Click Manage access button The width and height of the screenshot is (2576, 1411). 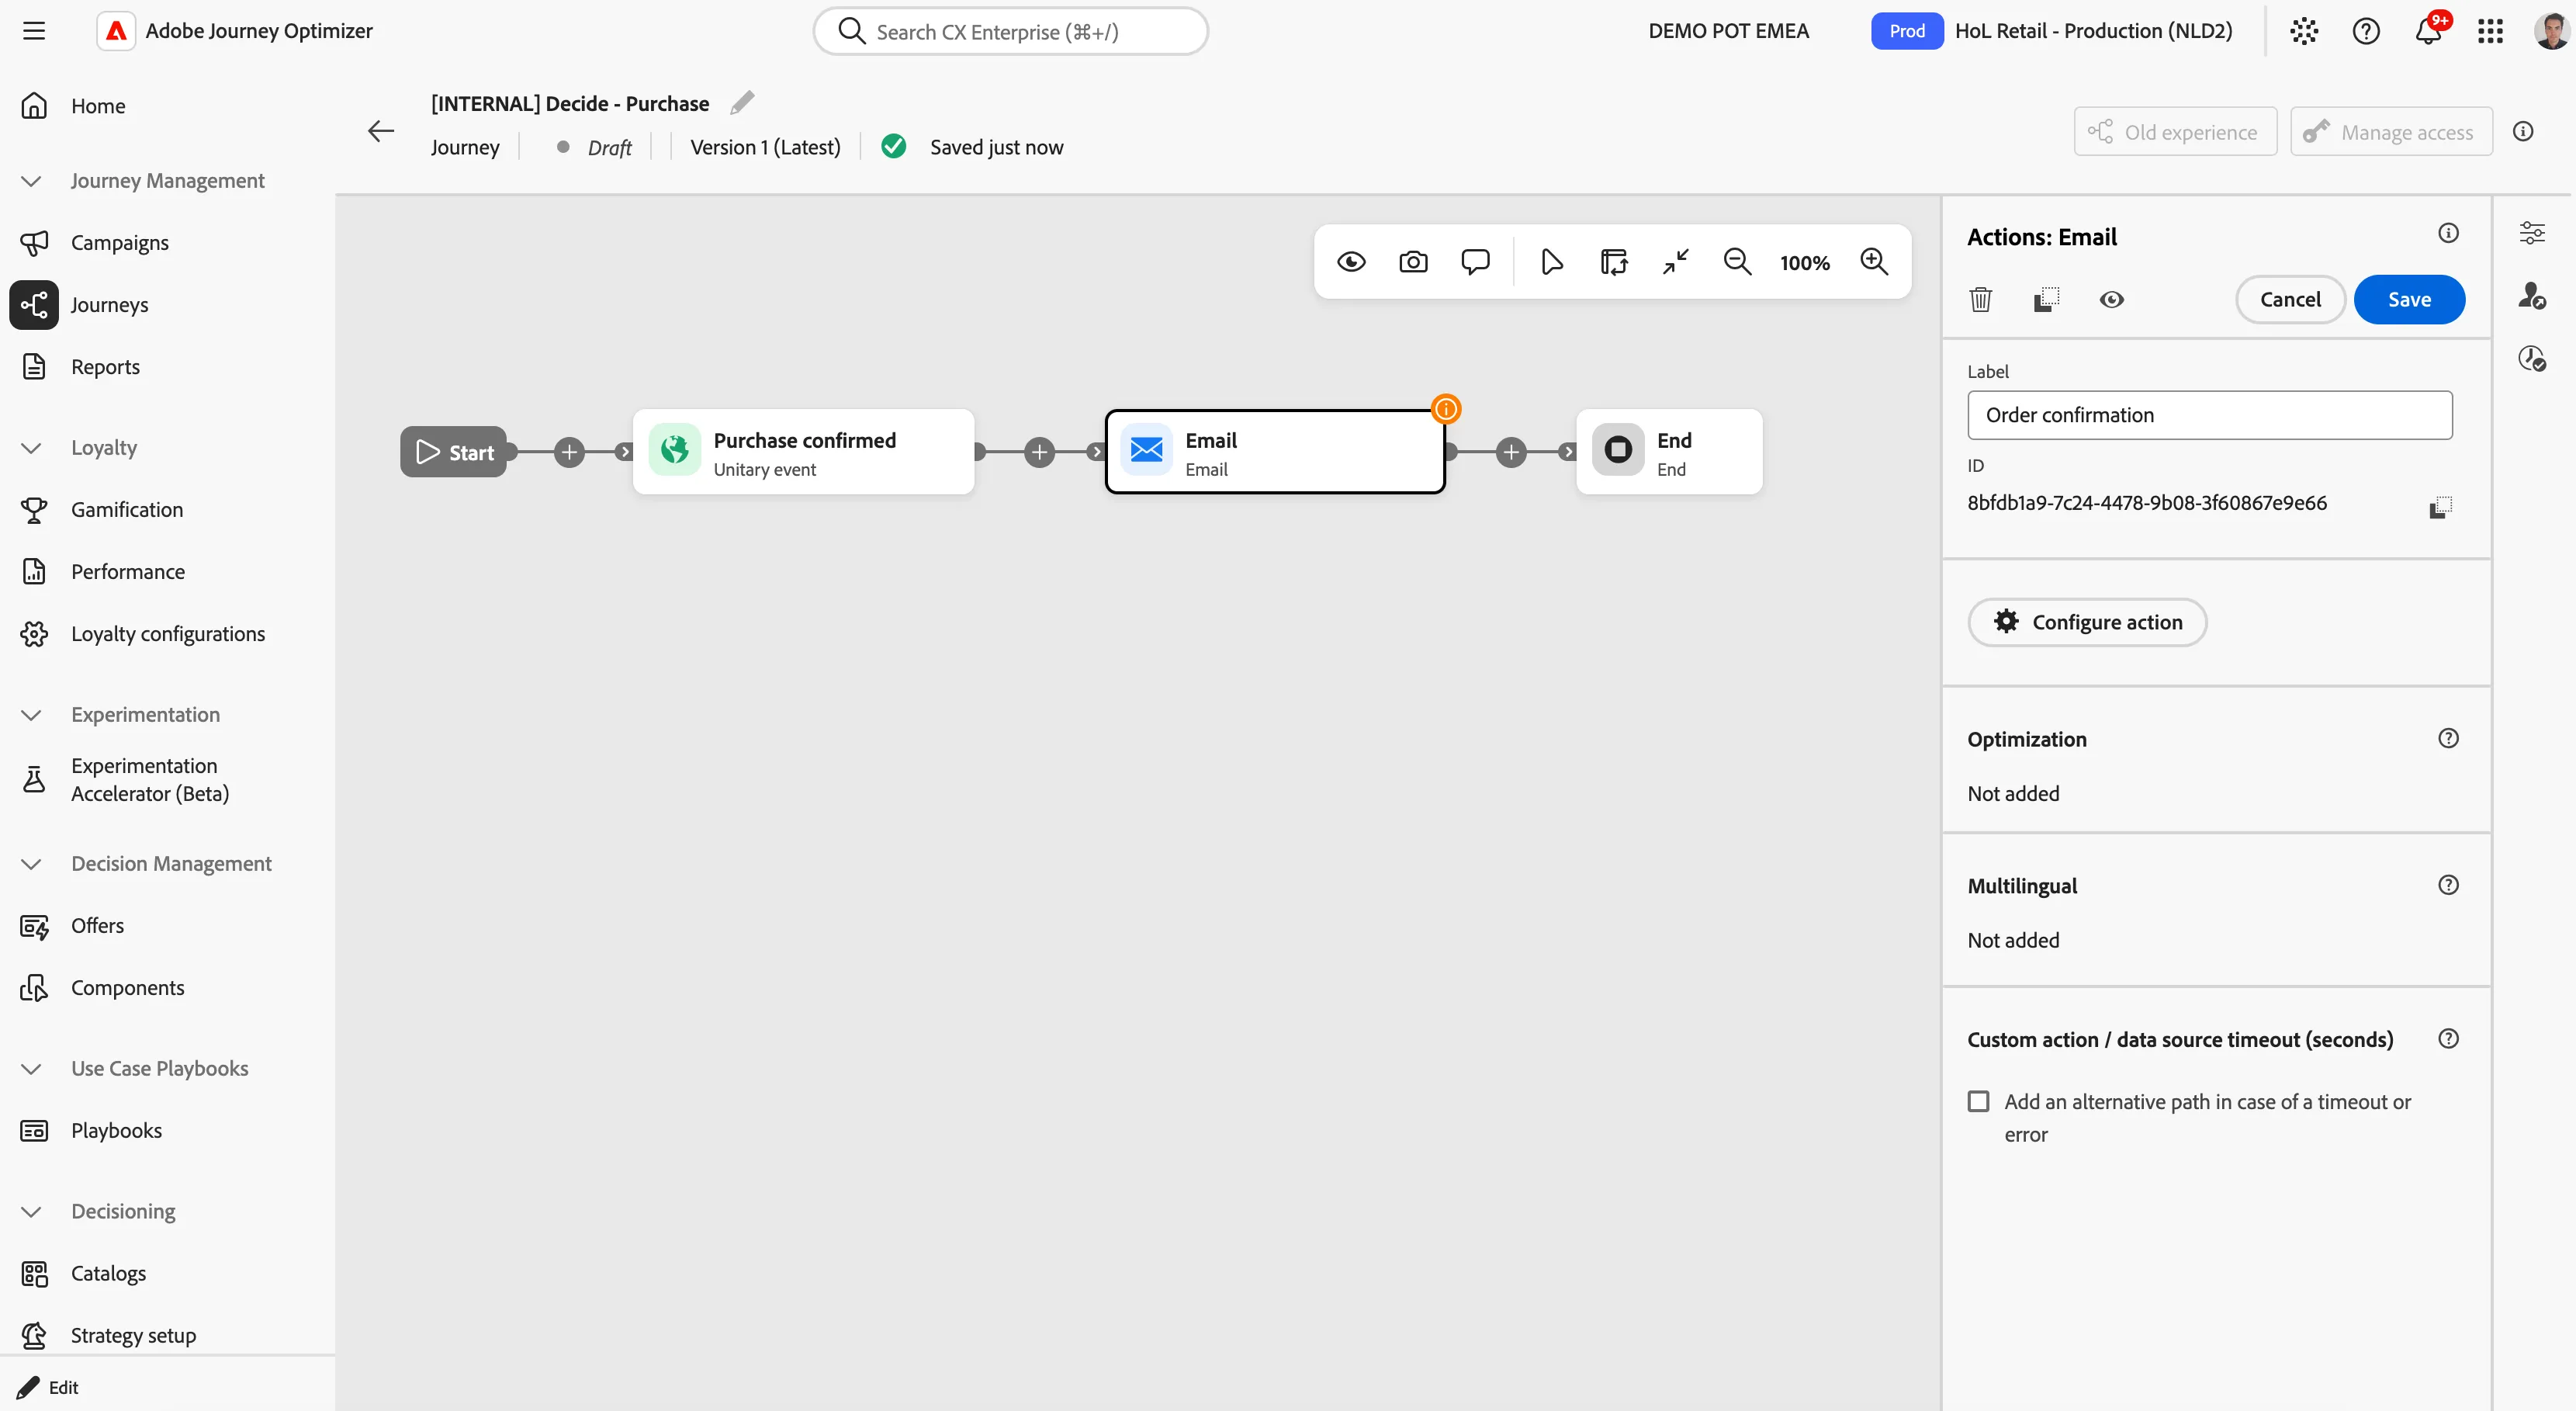click(x=2391, y=131)
